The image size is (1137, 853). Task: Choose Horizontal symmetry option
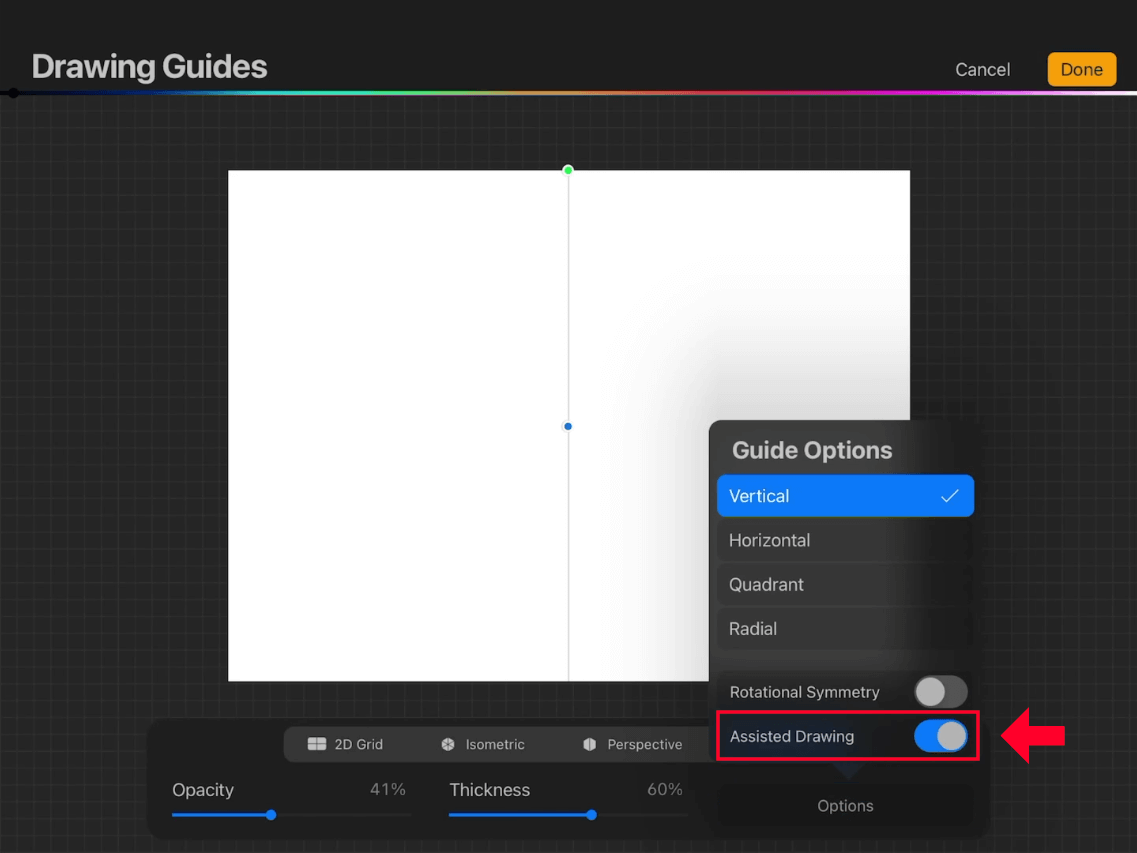click(x=845, y=540)
